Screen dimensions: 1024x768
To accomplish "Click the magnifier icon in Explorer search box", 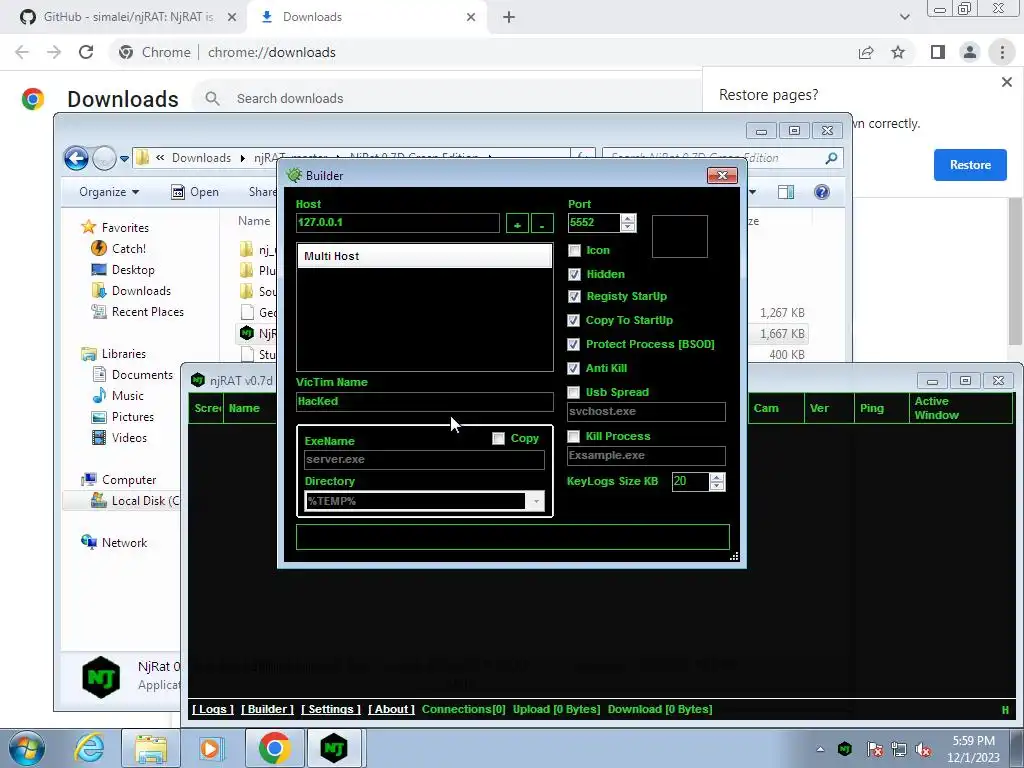I will point(831,158).
